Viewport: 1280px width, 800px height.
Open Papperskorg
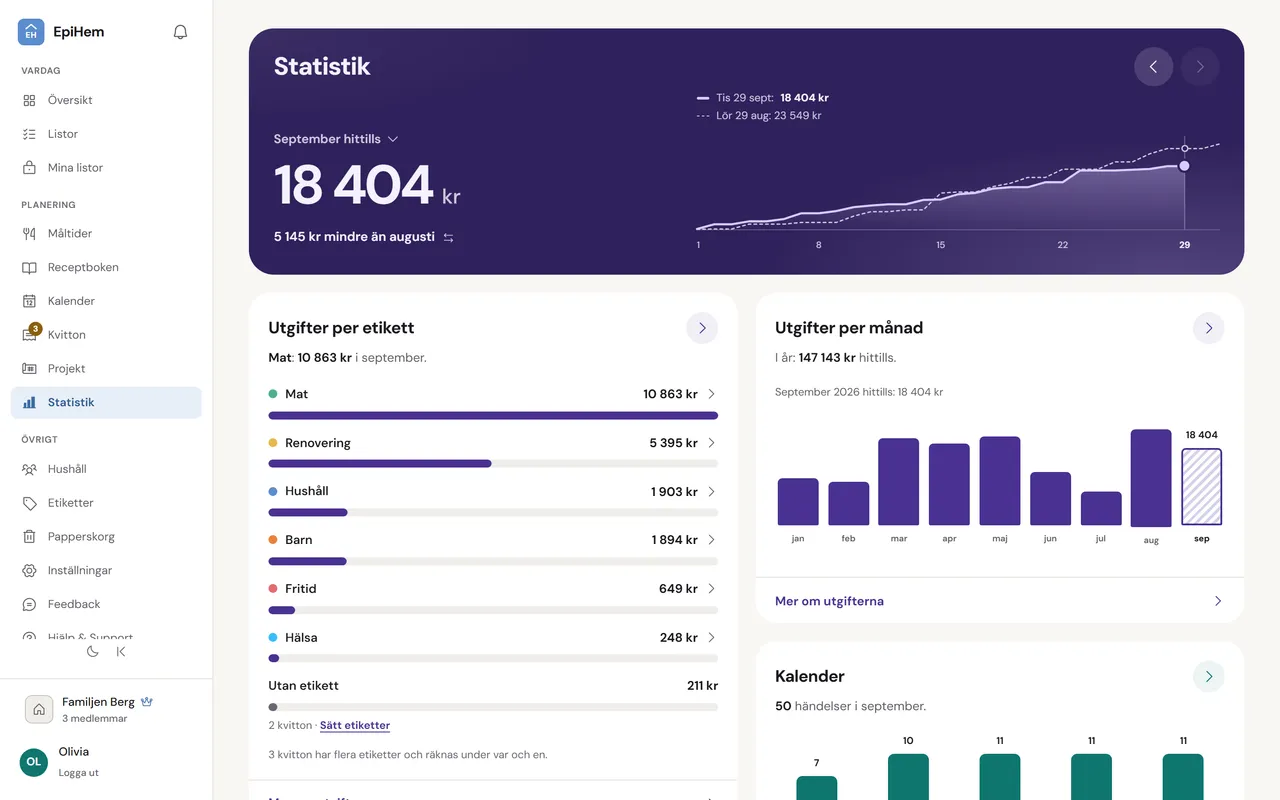[x=106, y=537]
